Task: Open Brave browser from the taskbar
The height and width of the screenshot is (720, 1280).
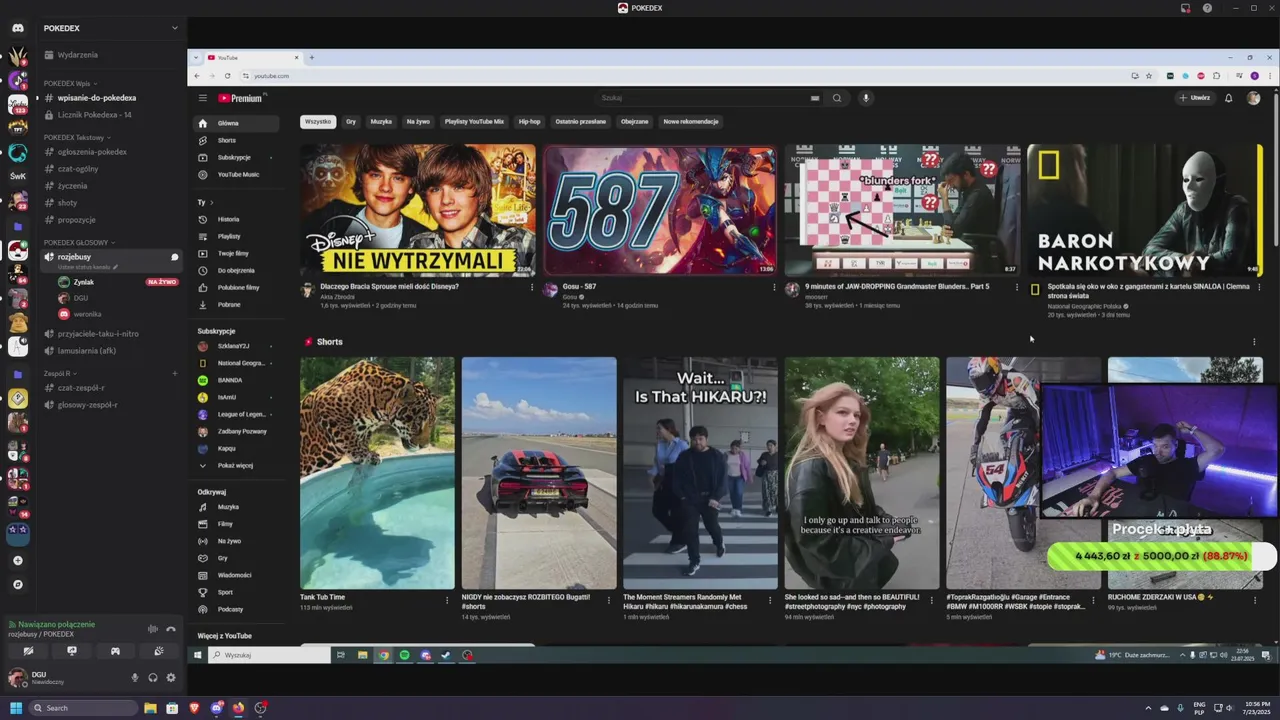Action: [x=194, y=708]
